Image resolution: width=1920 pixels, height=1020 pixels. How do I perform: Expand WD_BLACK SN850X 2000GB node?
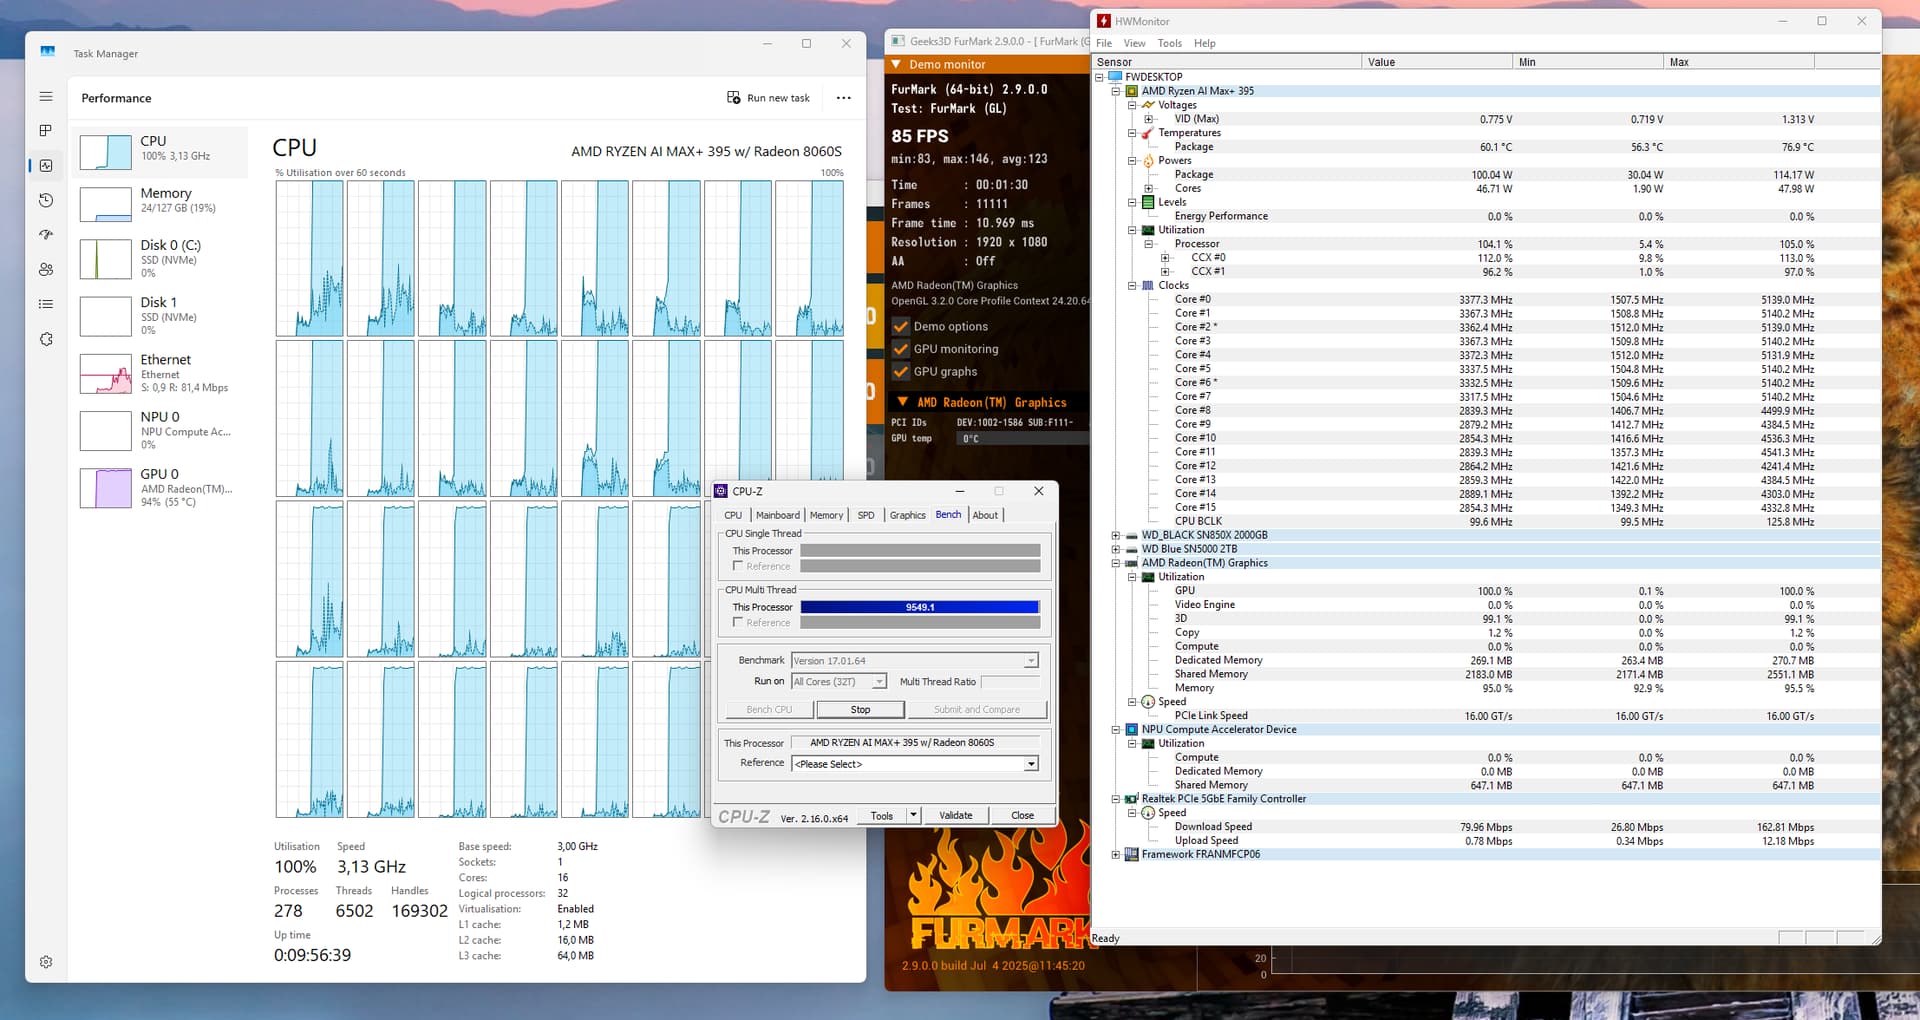(1116, 536)
